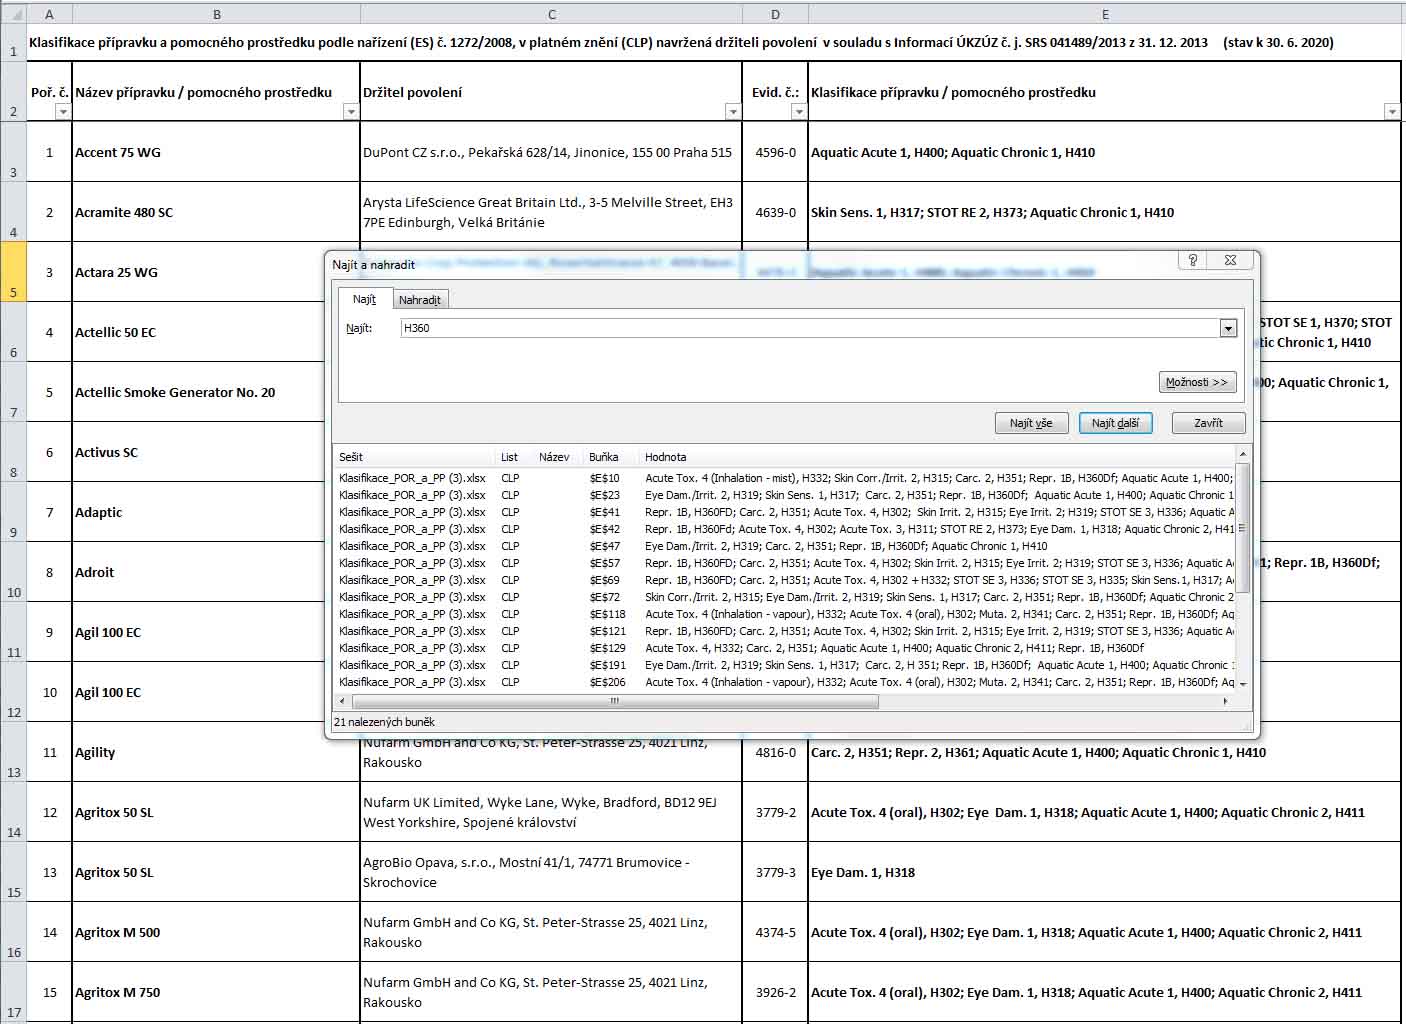The image size is (1406, 1024).
Task: Open the Evid. č. column filter arrow
Action: pyautogui.click(x=798, y=112)
